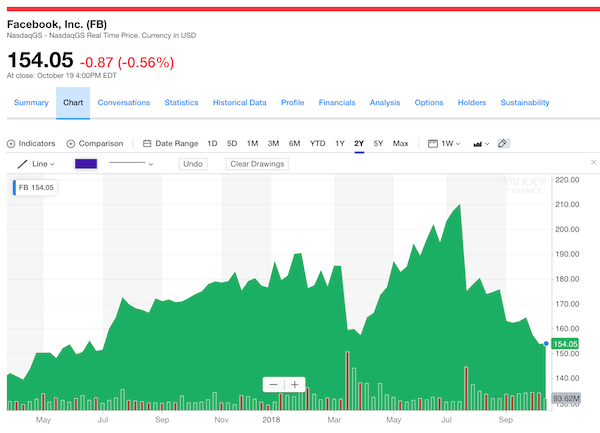Open the Date Range calendar icon
The image size is (600, 433).
click(x=147, y=143)
